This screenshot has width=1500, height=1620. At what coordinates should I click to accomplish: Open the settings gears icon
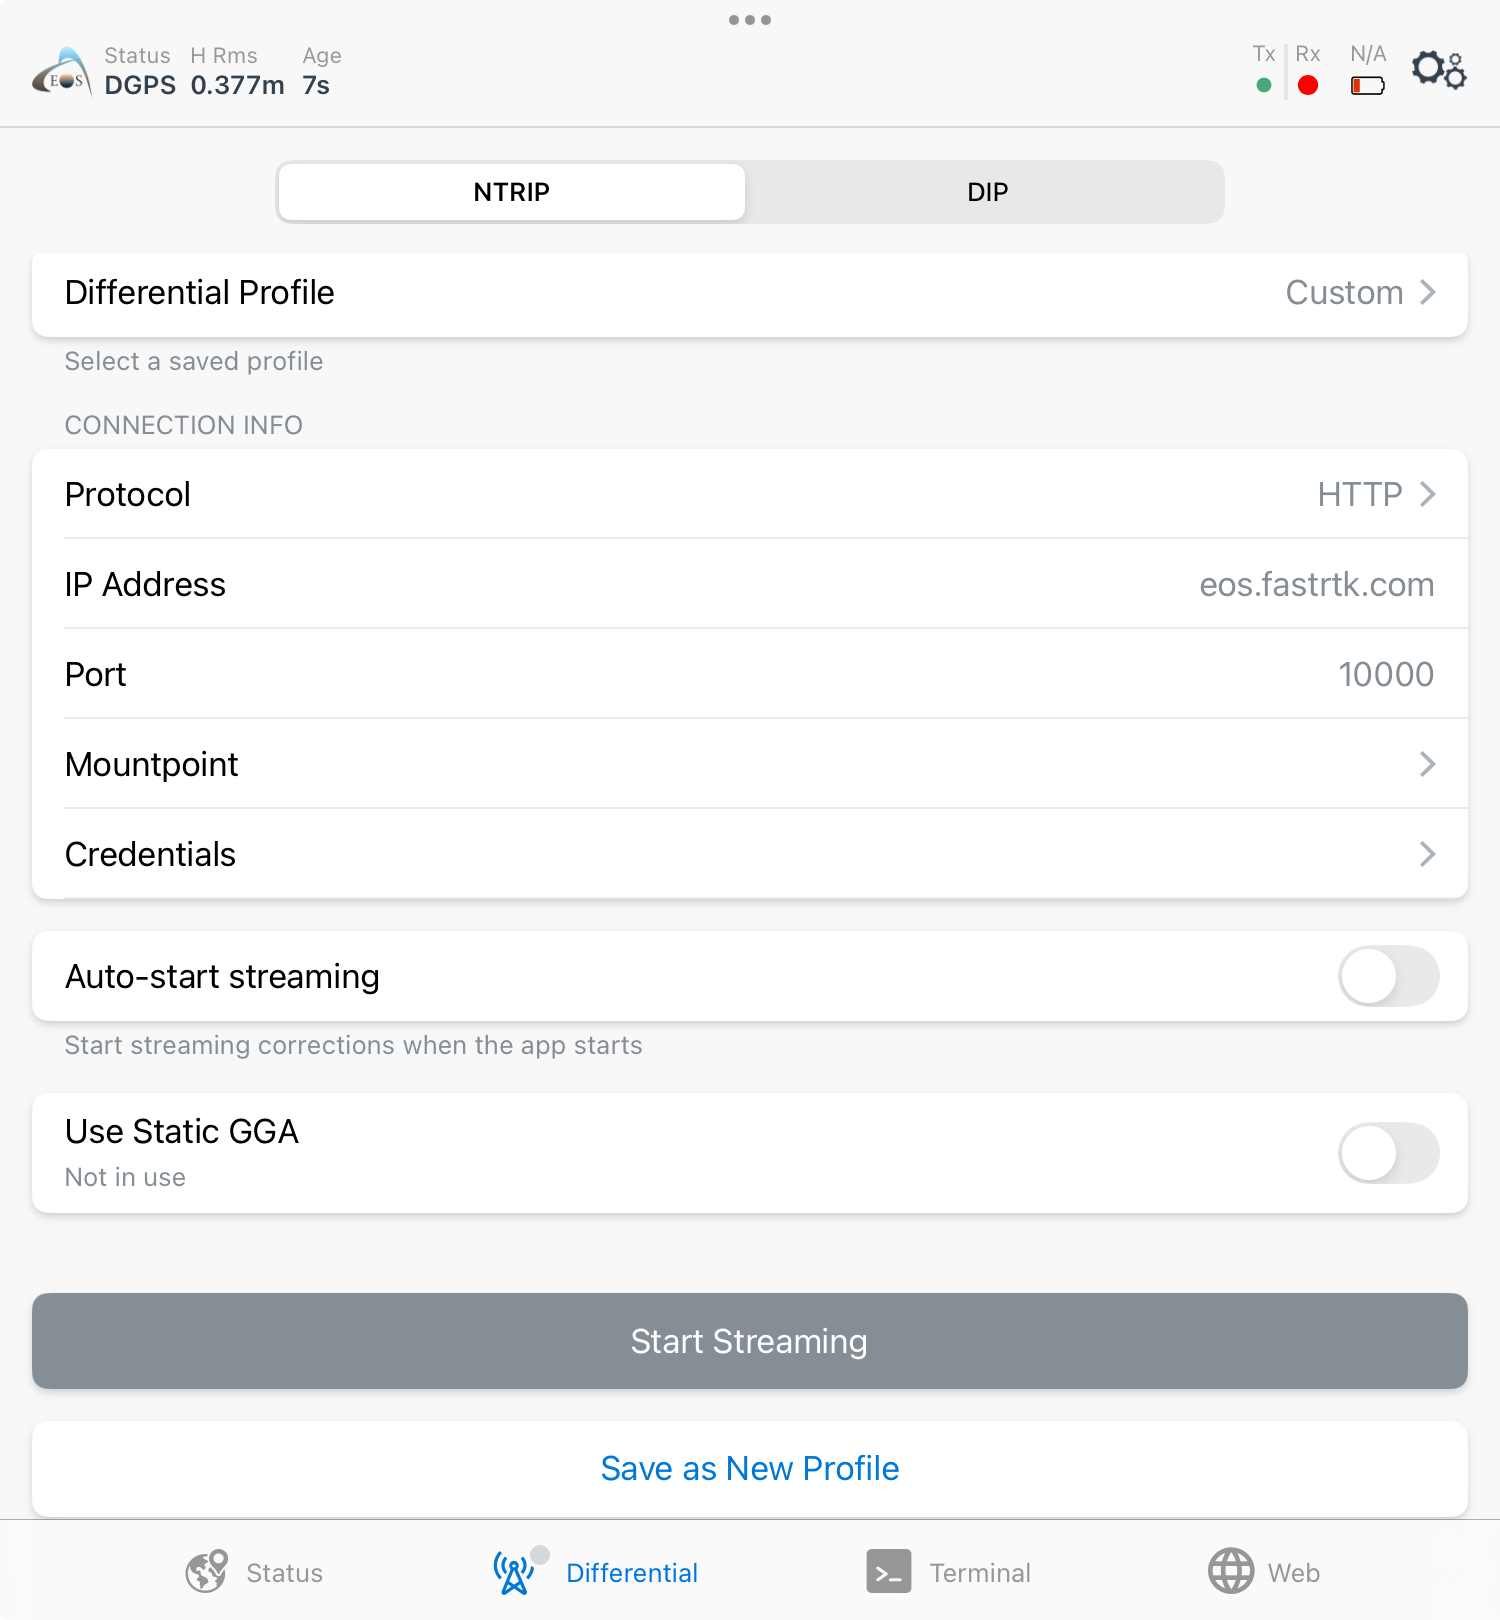point(1439,70)
